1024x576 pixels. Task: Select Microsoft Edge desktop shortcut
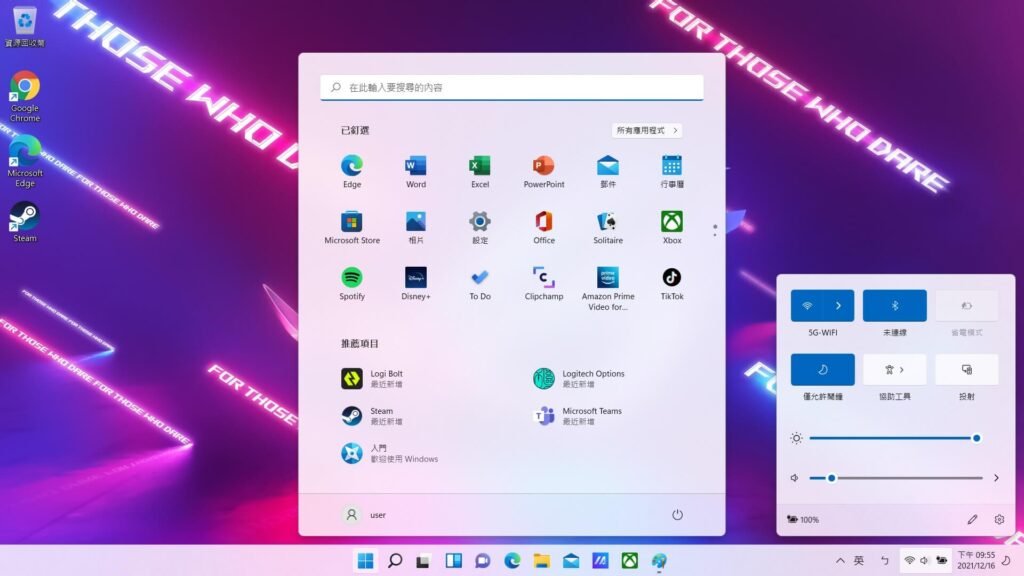24,161
